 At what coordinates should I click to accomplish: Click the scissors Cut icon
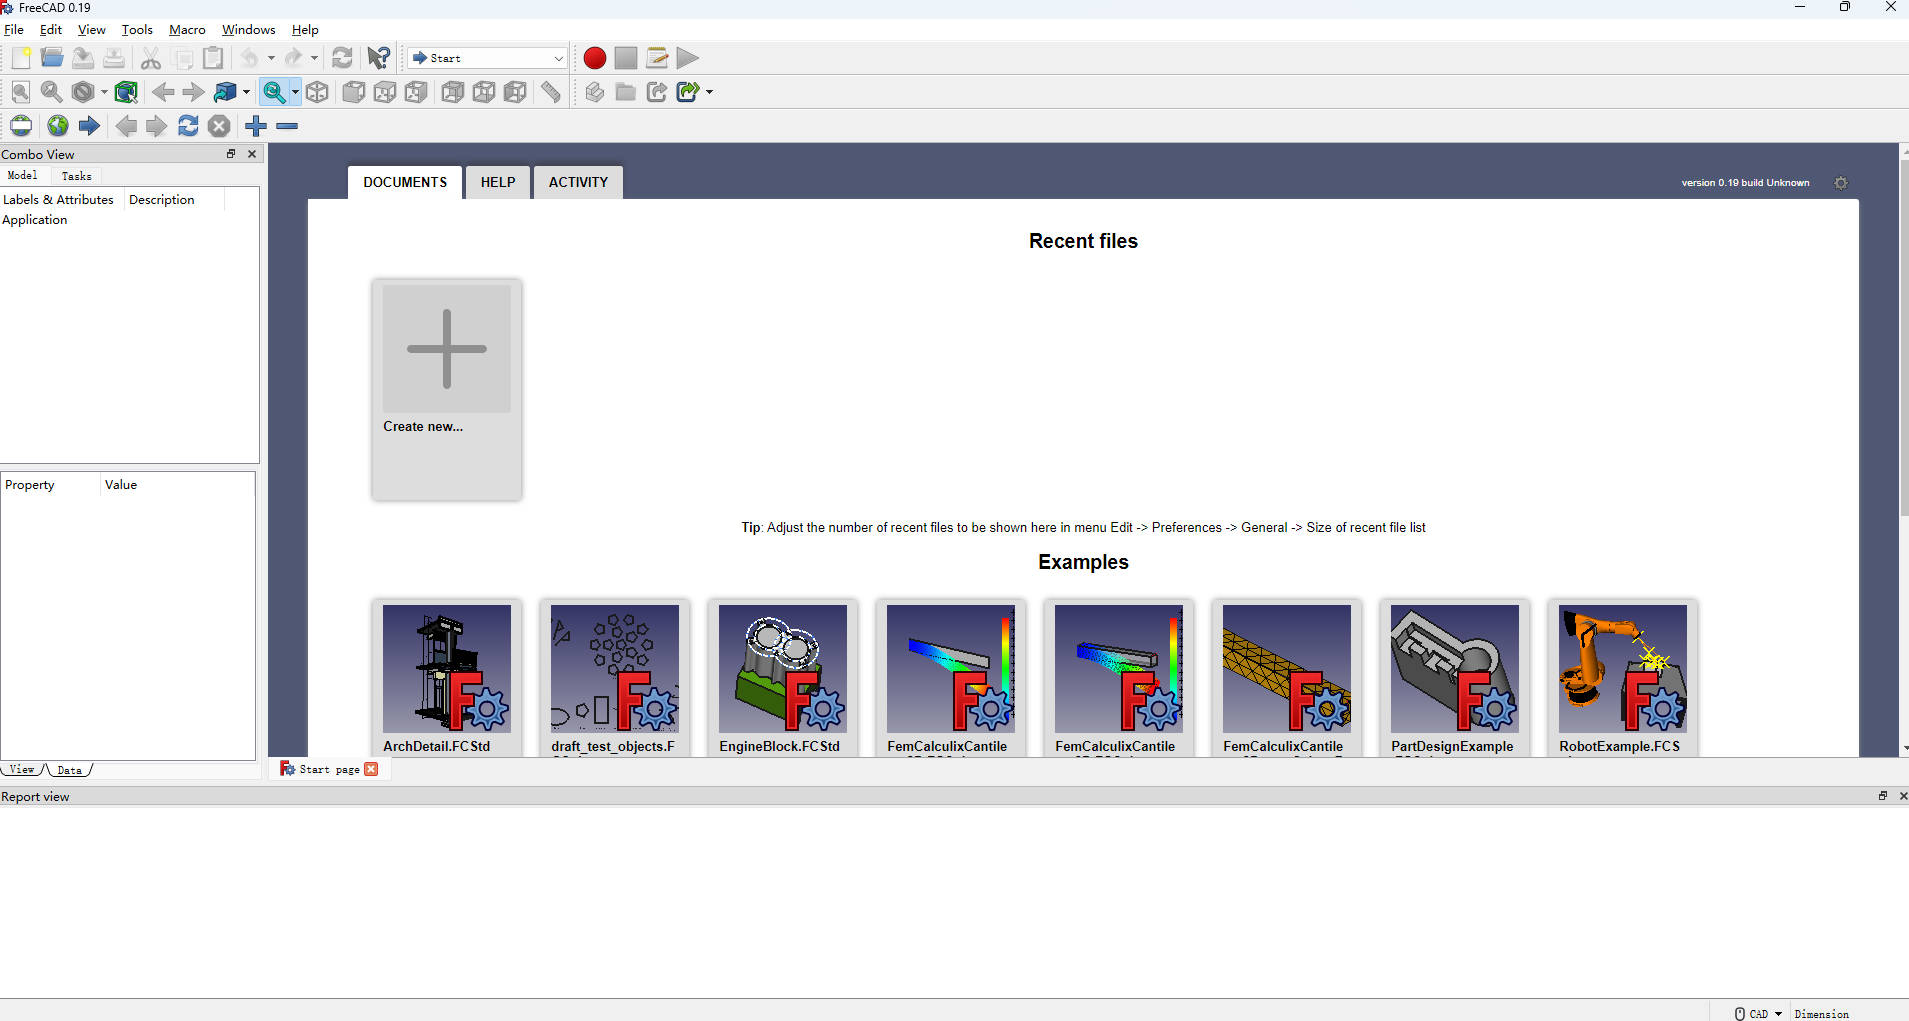click(151, 58)
